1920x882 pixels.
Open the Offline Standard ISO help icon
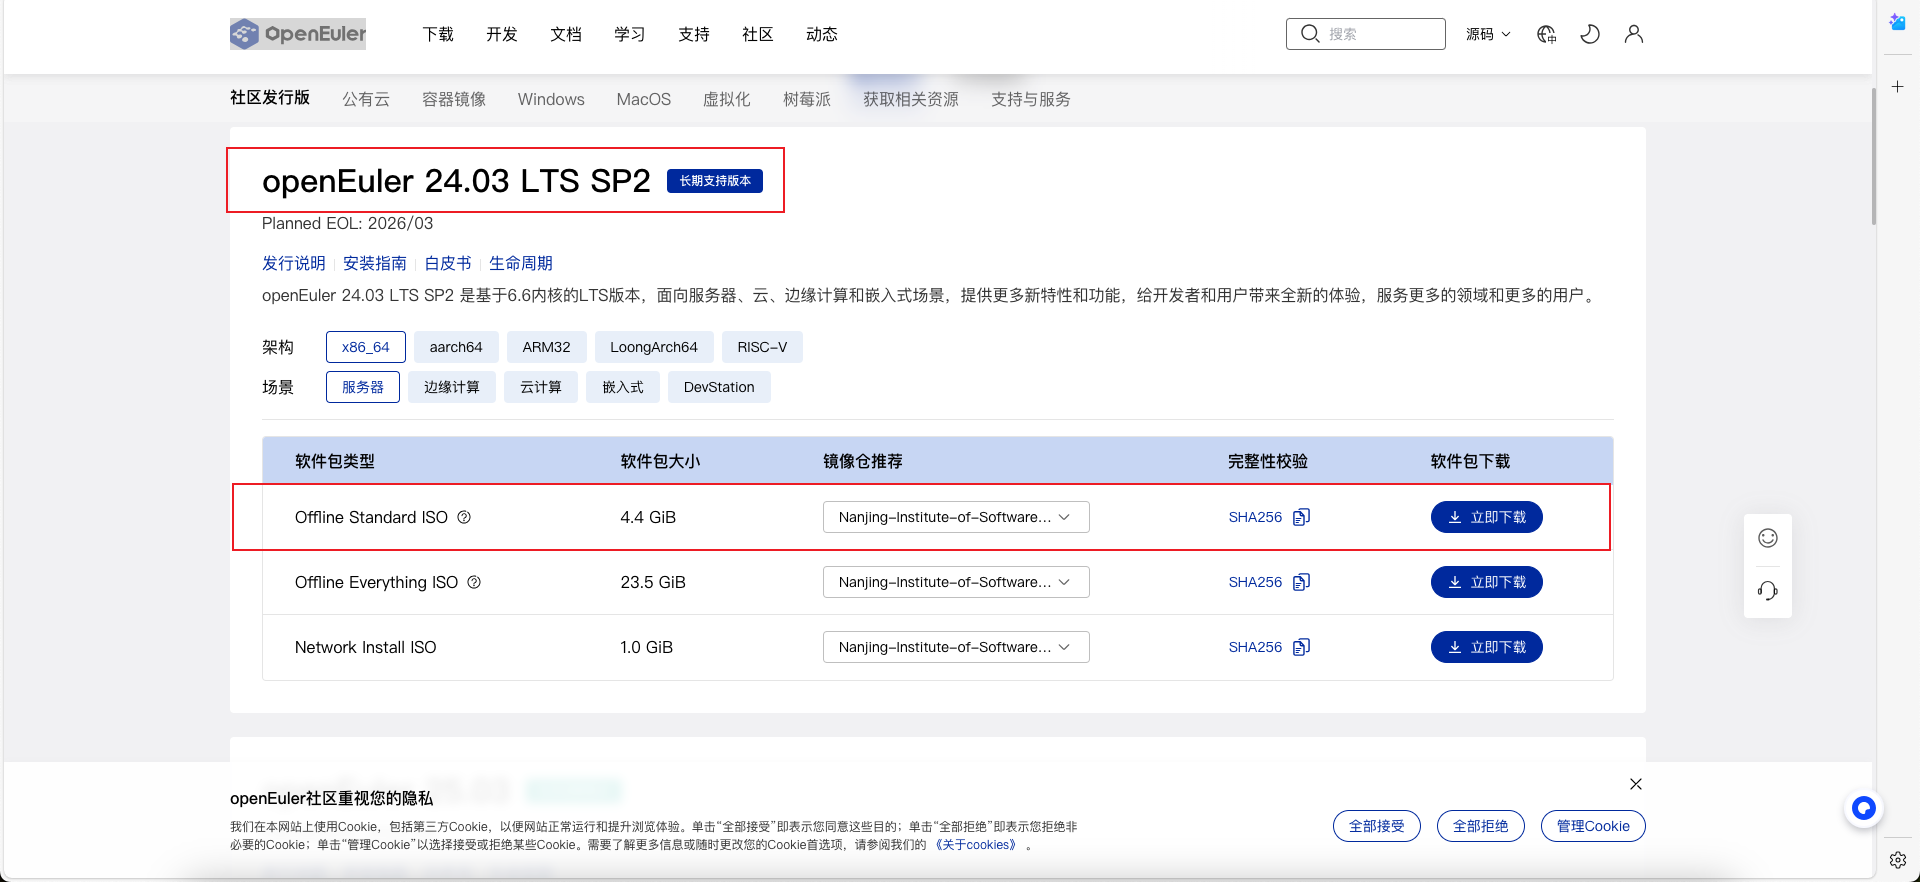tap(464, 517)
